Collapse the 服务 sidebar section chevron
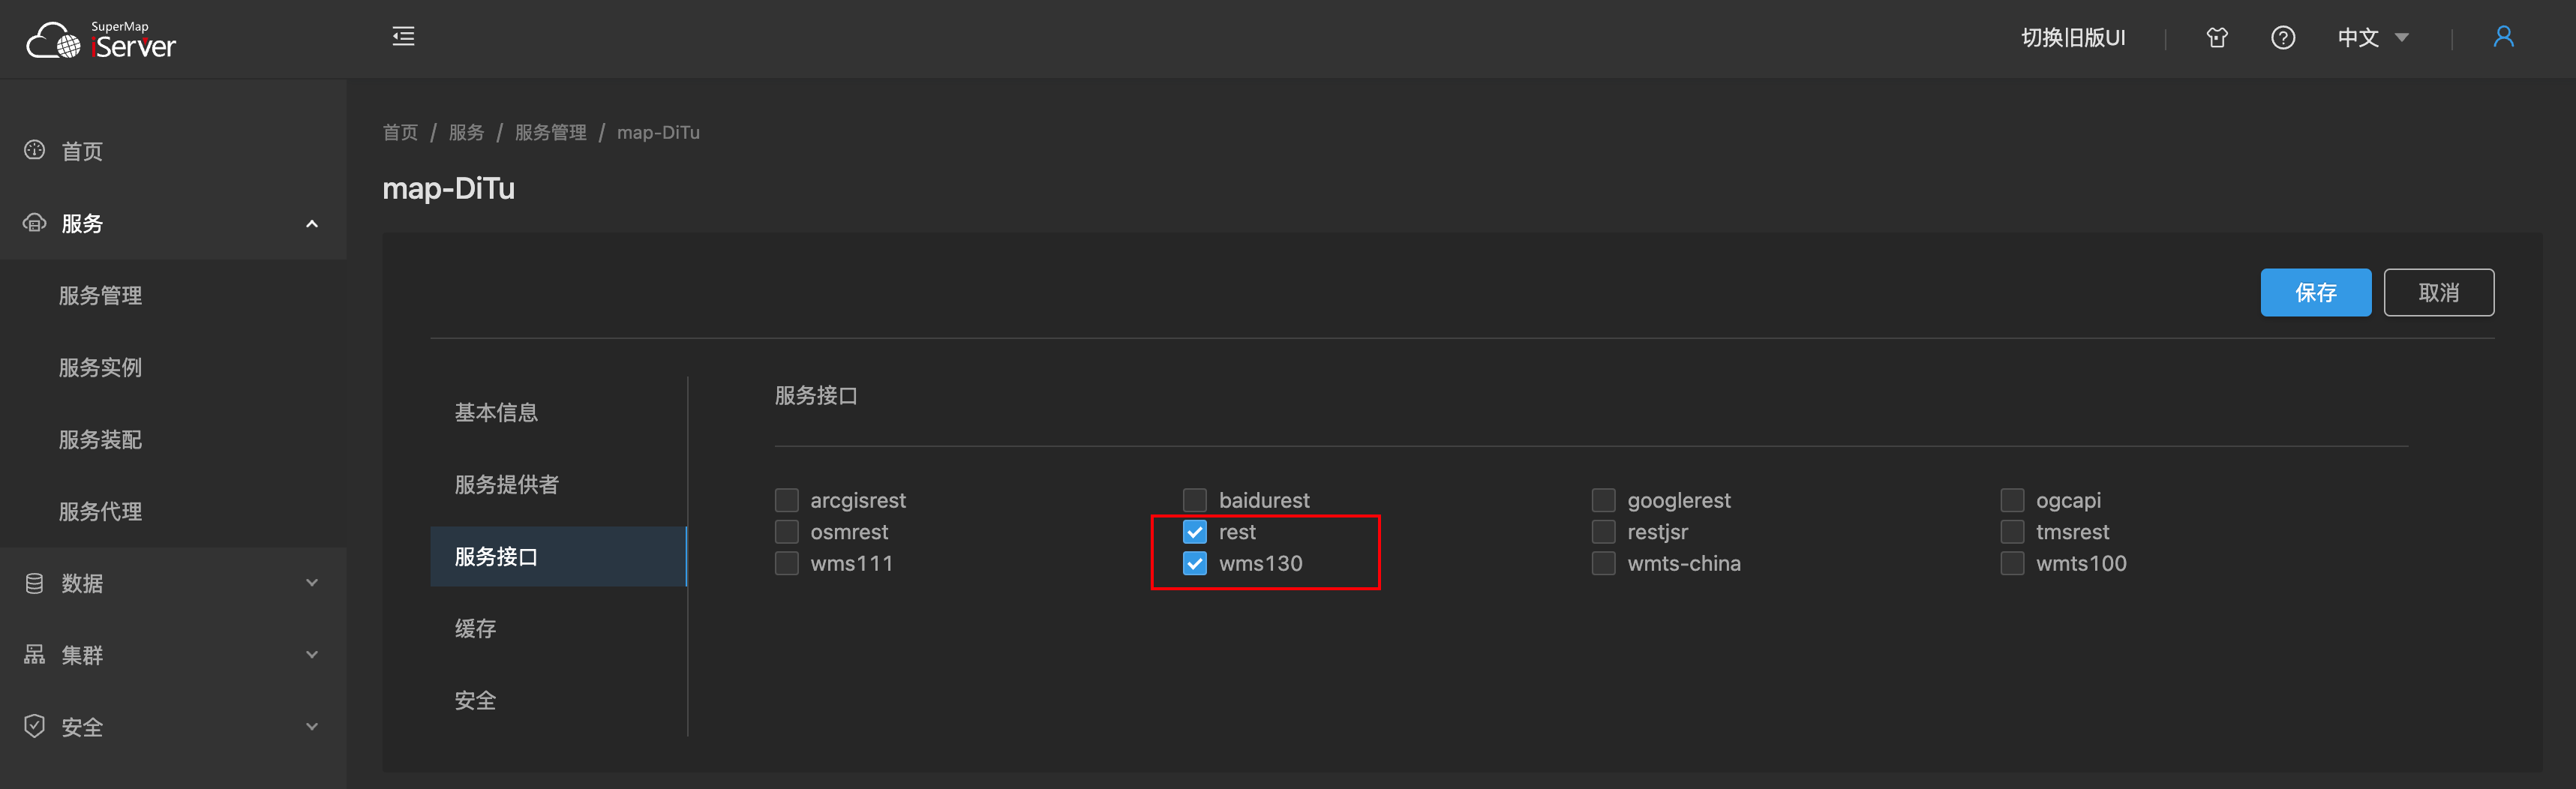The height and width of the screenshot is (789, 2576). 312,224
